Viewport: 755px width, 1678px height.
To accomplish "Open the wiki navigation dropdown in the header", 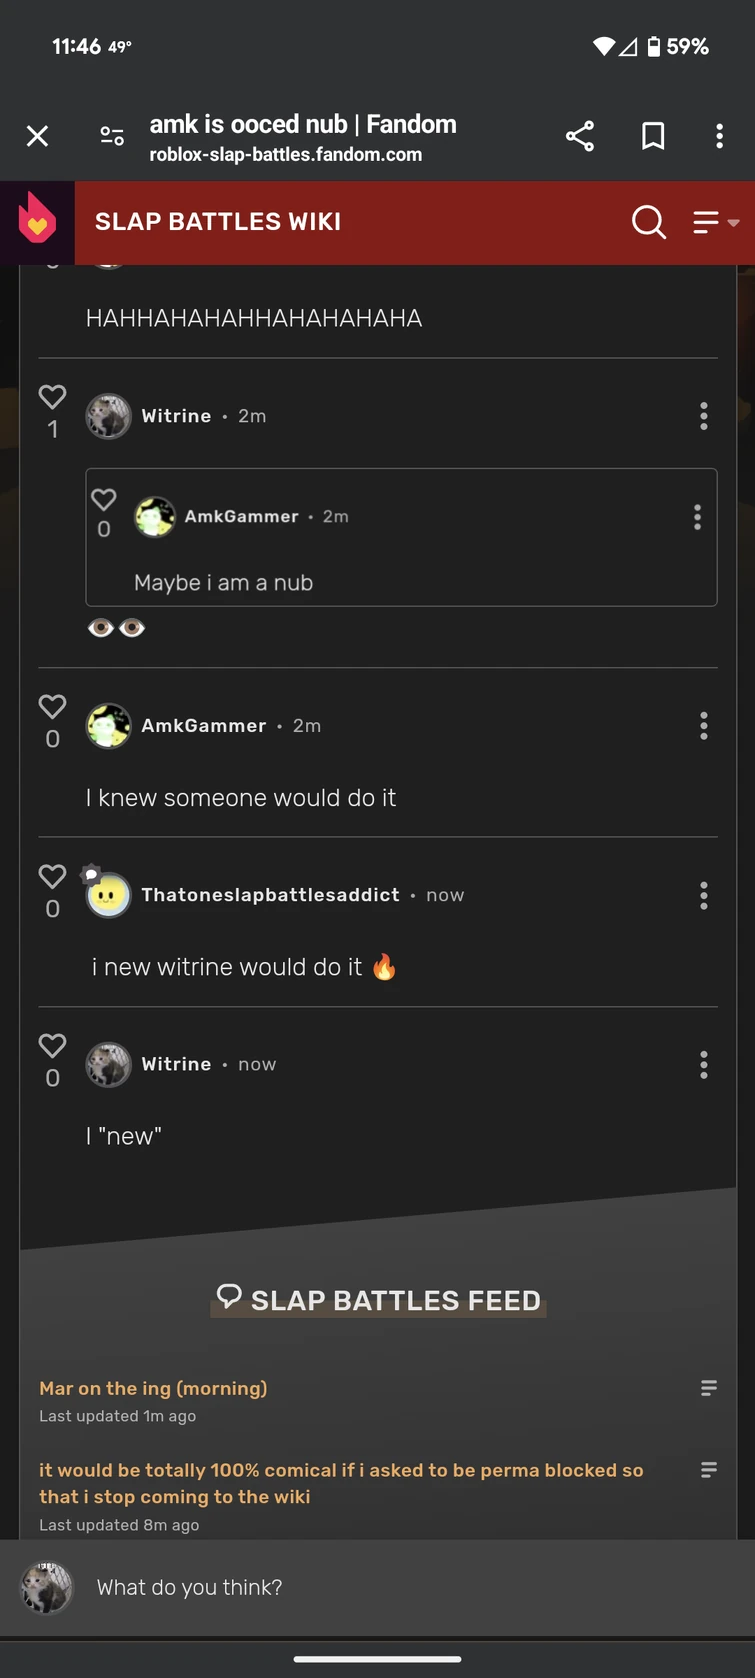I will (712, 222).
